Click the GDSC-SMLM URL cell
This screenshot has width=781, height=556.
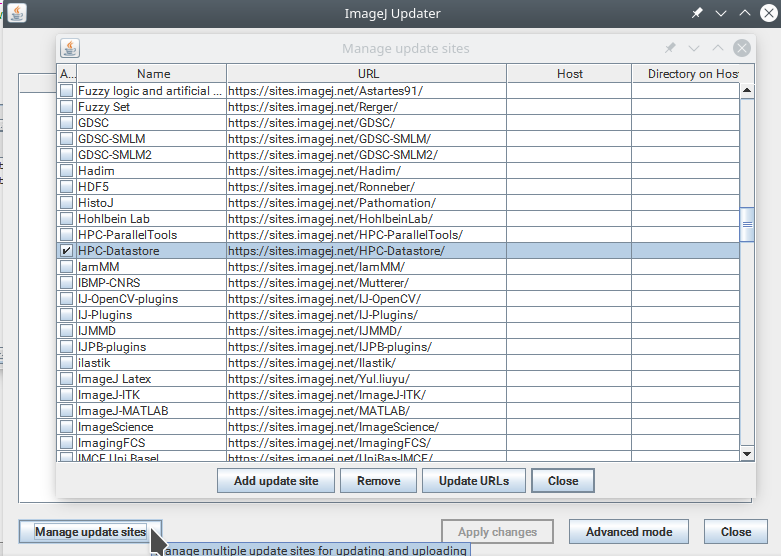pos(367,139)
